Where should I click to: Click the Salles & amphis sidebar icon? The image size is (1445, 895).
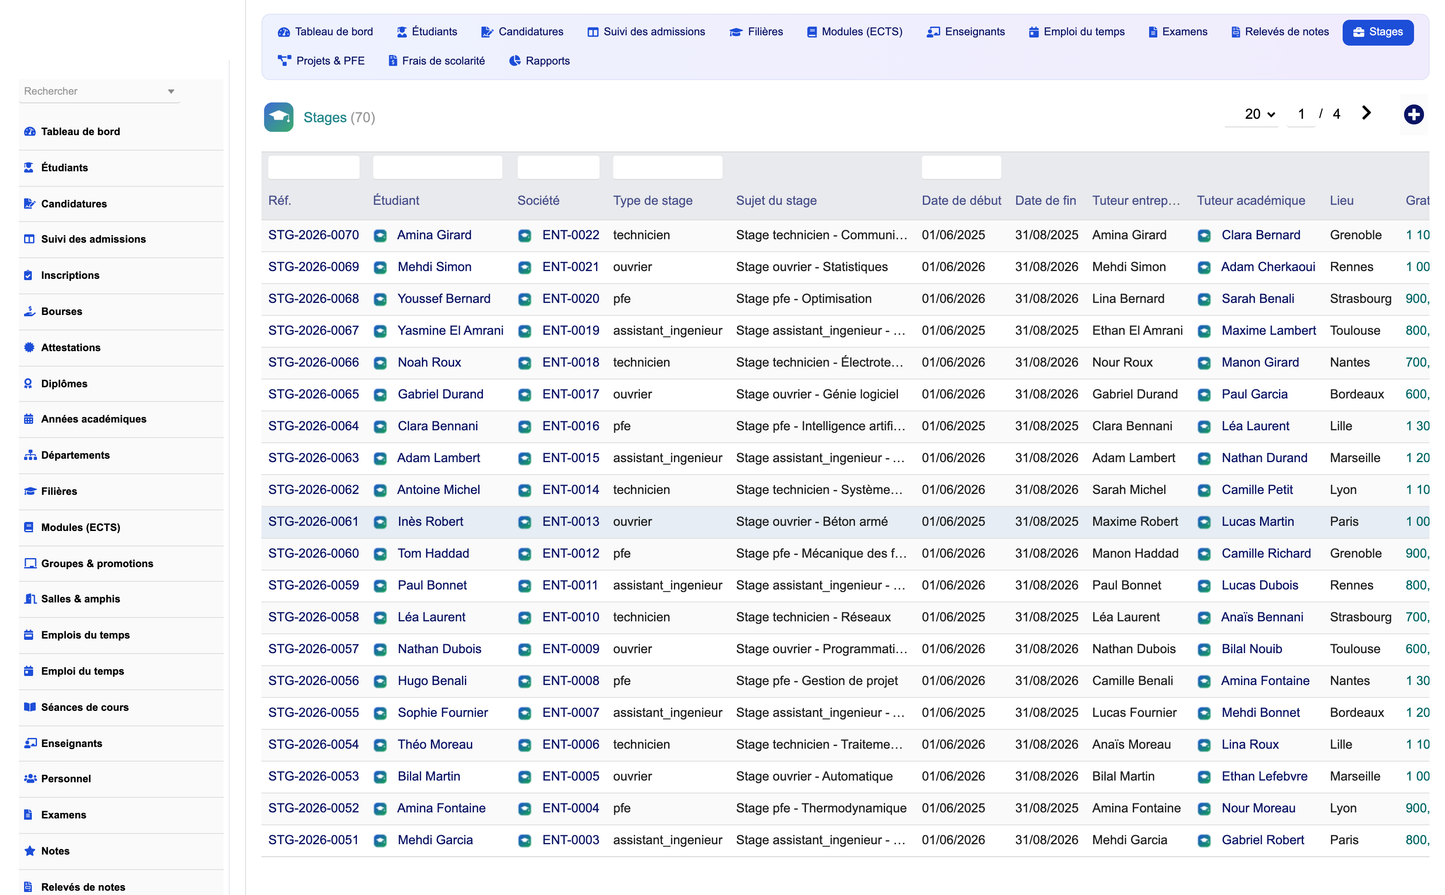coord(30,599)
